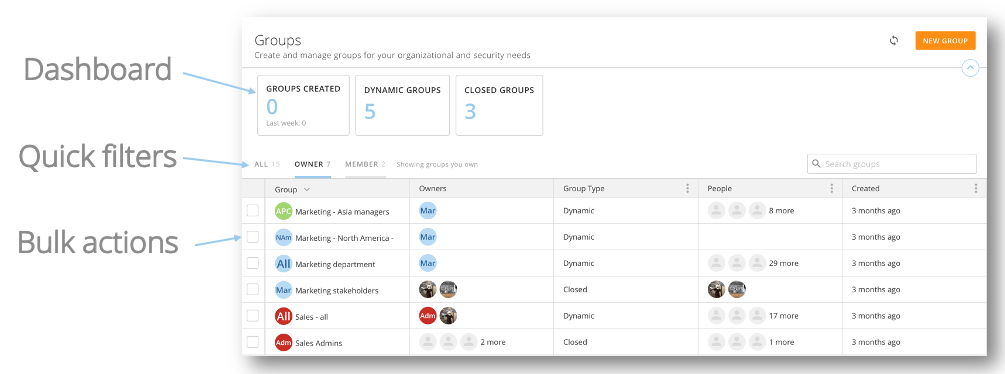
Task: Click the Mar owner avatar in Asia managers row
Action: click(x=428, y=211)
